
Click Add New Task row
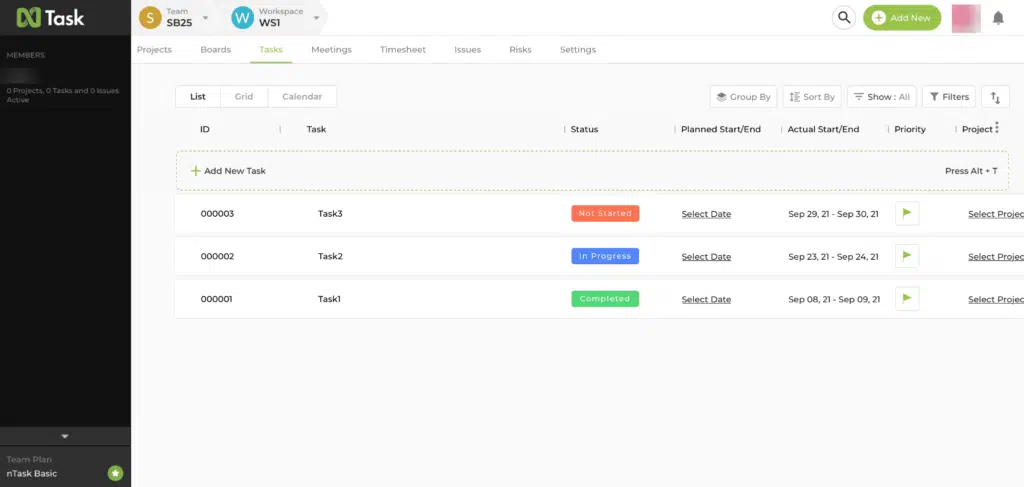click(592, 171)
